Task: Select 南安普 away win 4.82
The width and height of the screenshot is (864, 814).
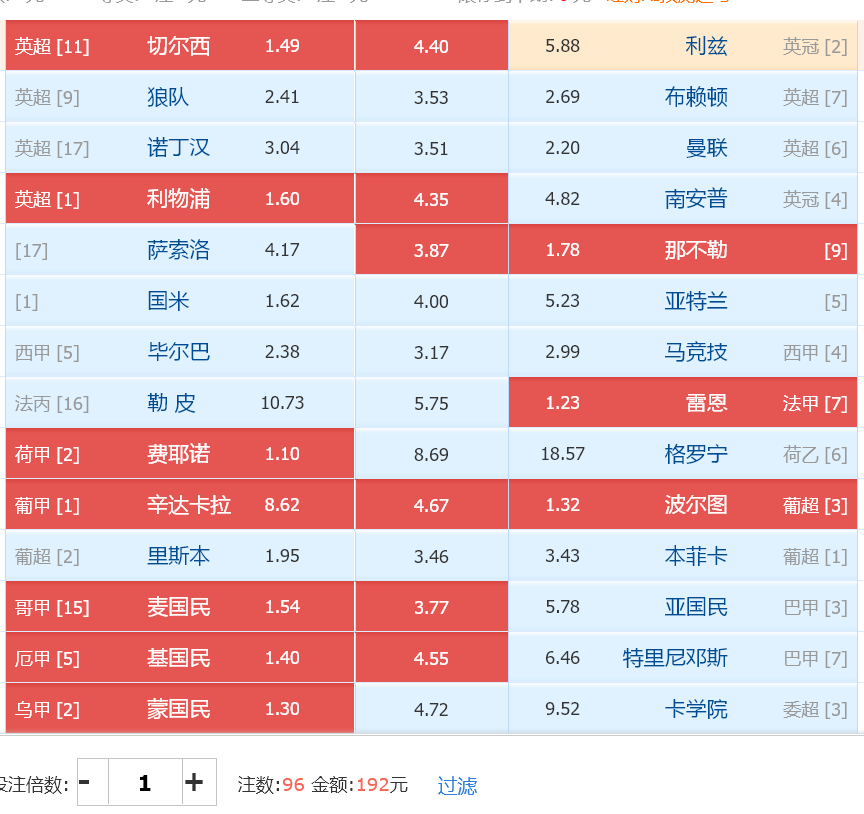Action: [683, 199]
